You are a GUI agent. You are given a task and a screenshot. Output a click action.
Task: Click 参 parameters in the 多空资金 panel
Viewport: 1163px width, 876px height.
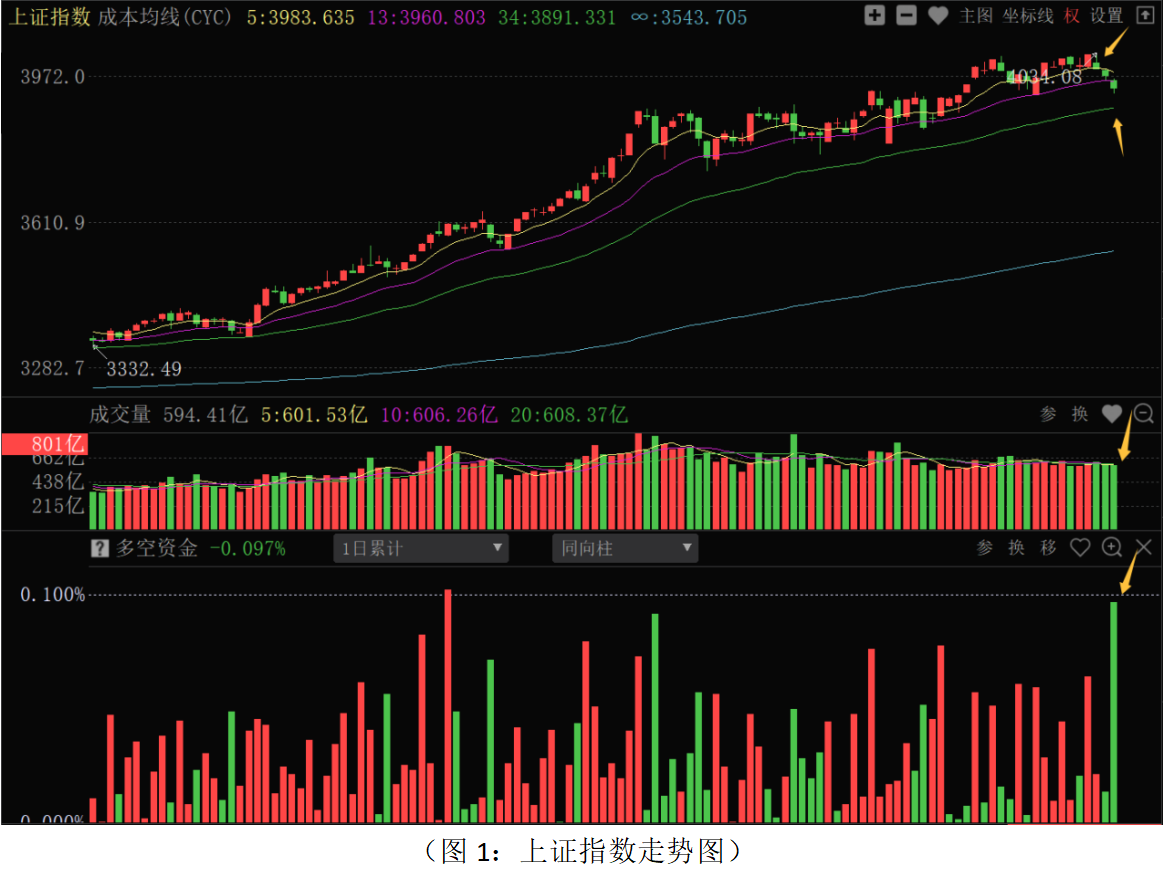click(x=985, y=548)
